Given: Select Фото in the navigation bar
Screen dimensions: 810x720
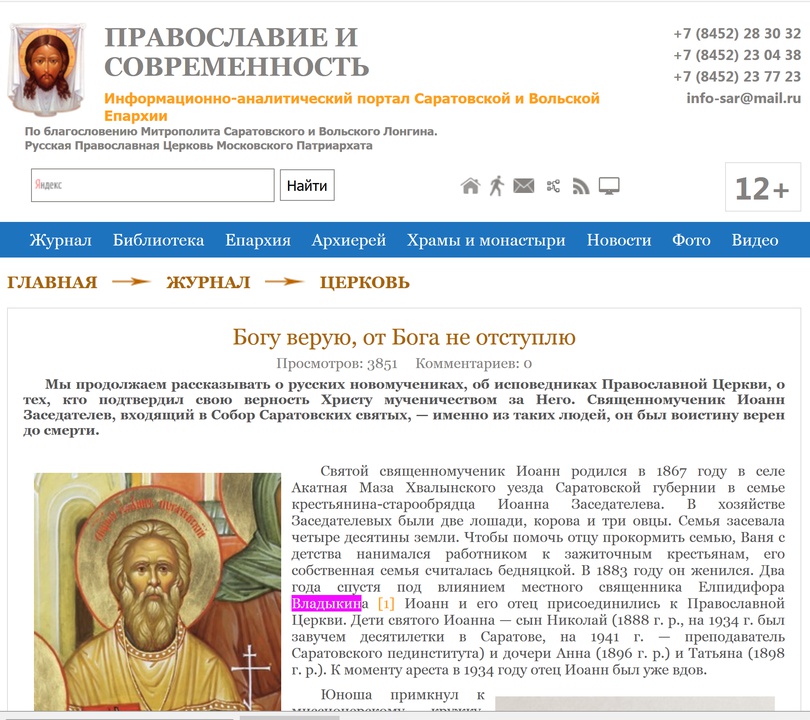Looking at the screenshot, I should [x=691, y=240].
